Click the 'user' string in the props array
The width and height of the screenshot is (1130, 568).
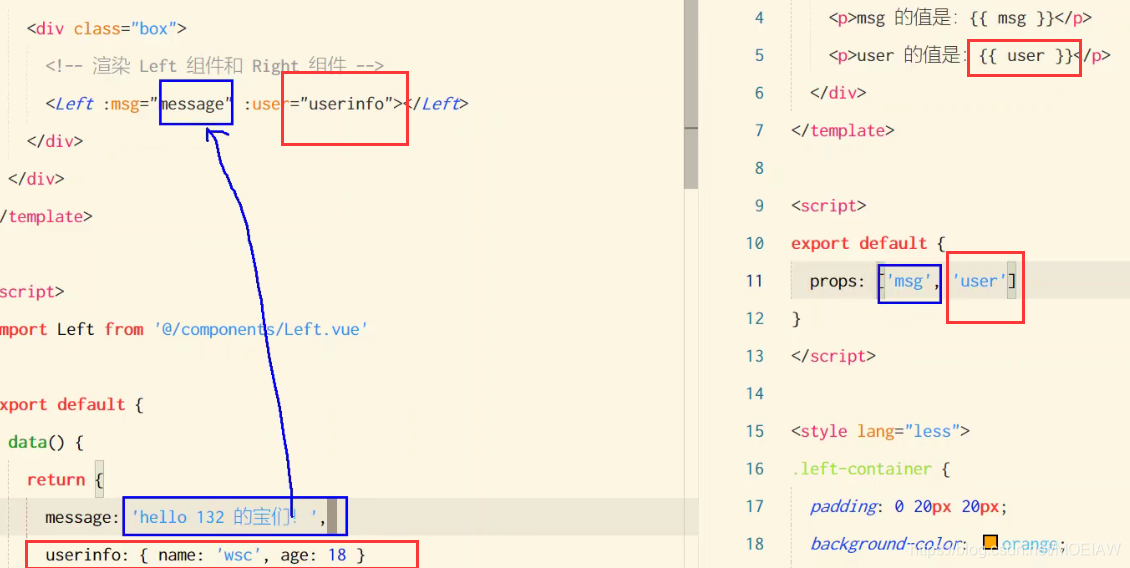(x=979, y=280)
